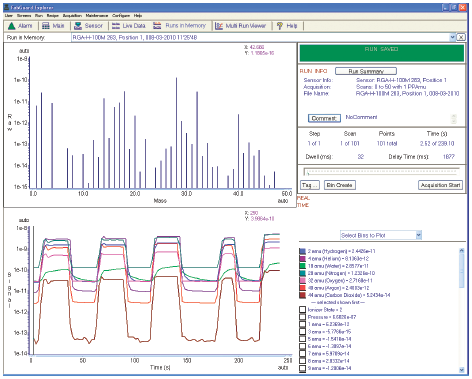Click the Comment button
472x379 pixels.
[x=324, y=118]
